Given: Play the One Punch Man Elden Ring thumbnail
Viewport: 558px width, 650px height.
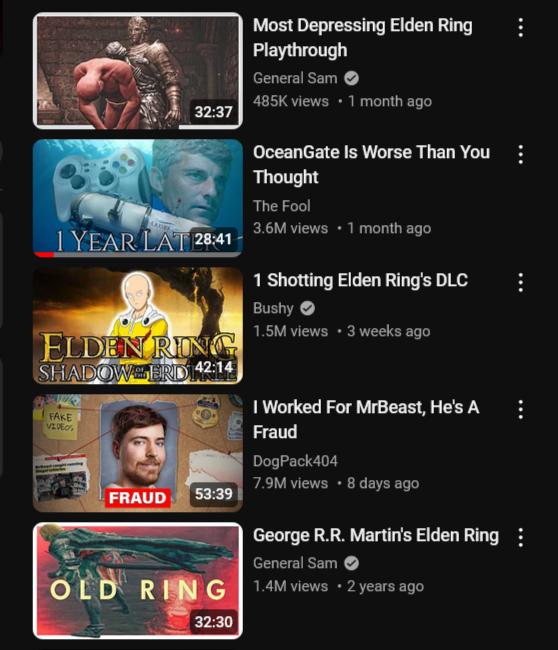Looking at the screenshot, I should pos(138,326).
